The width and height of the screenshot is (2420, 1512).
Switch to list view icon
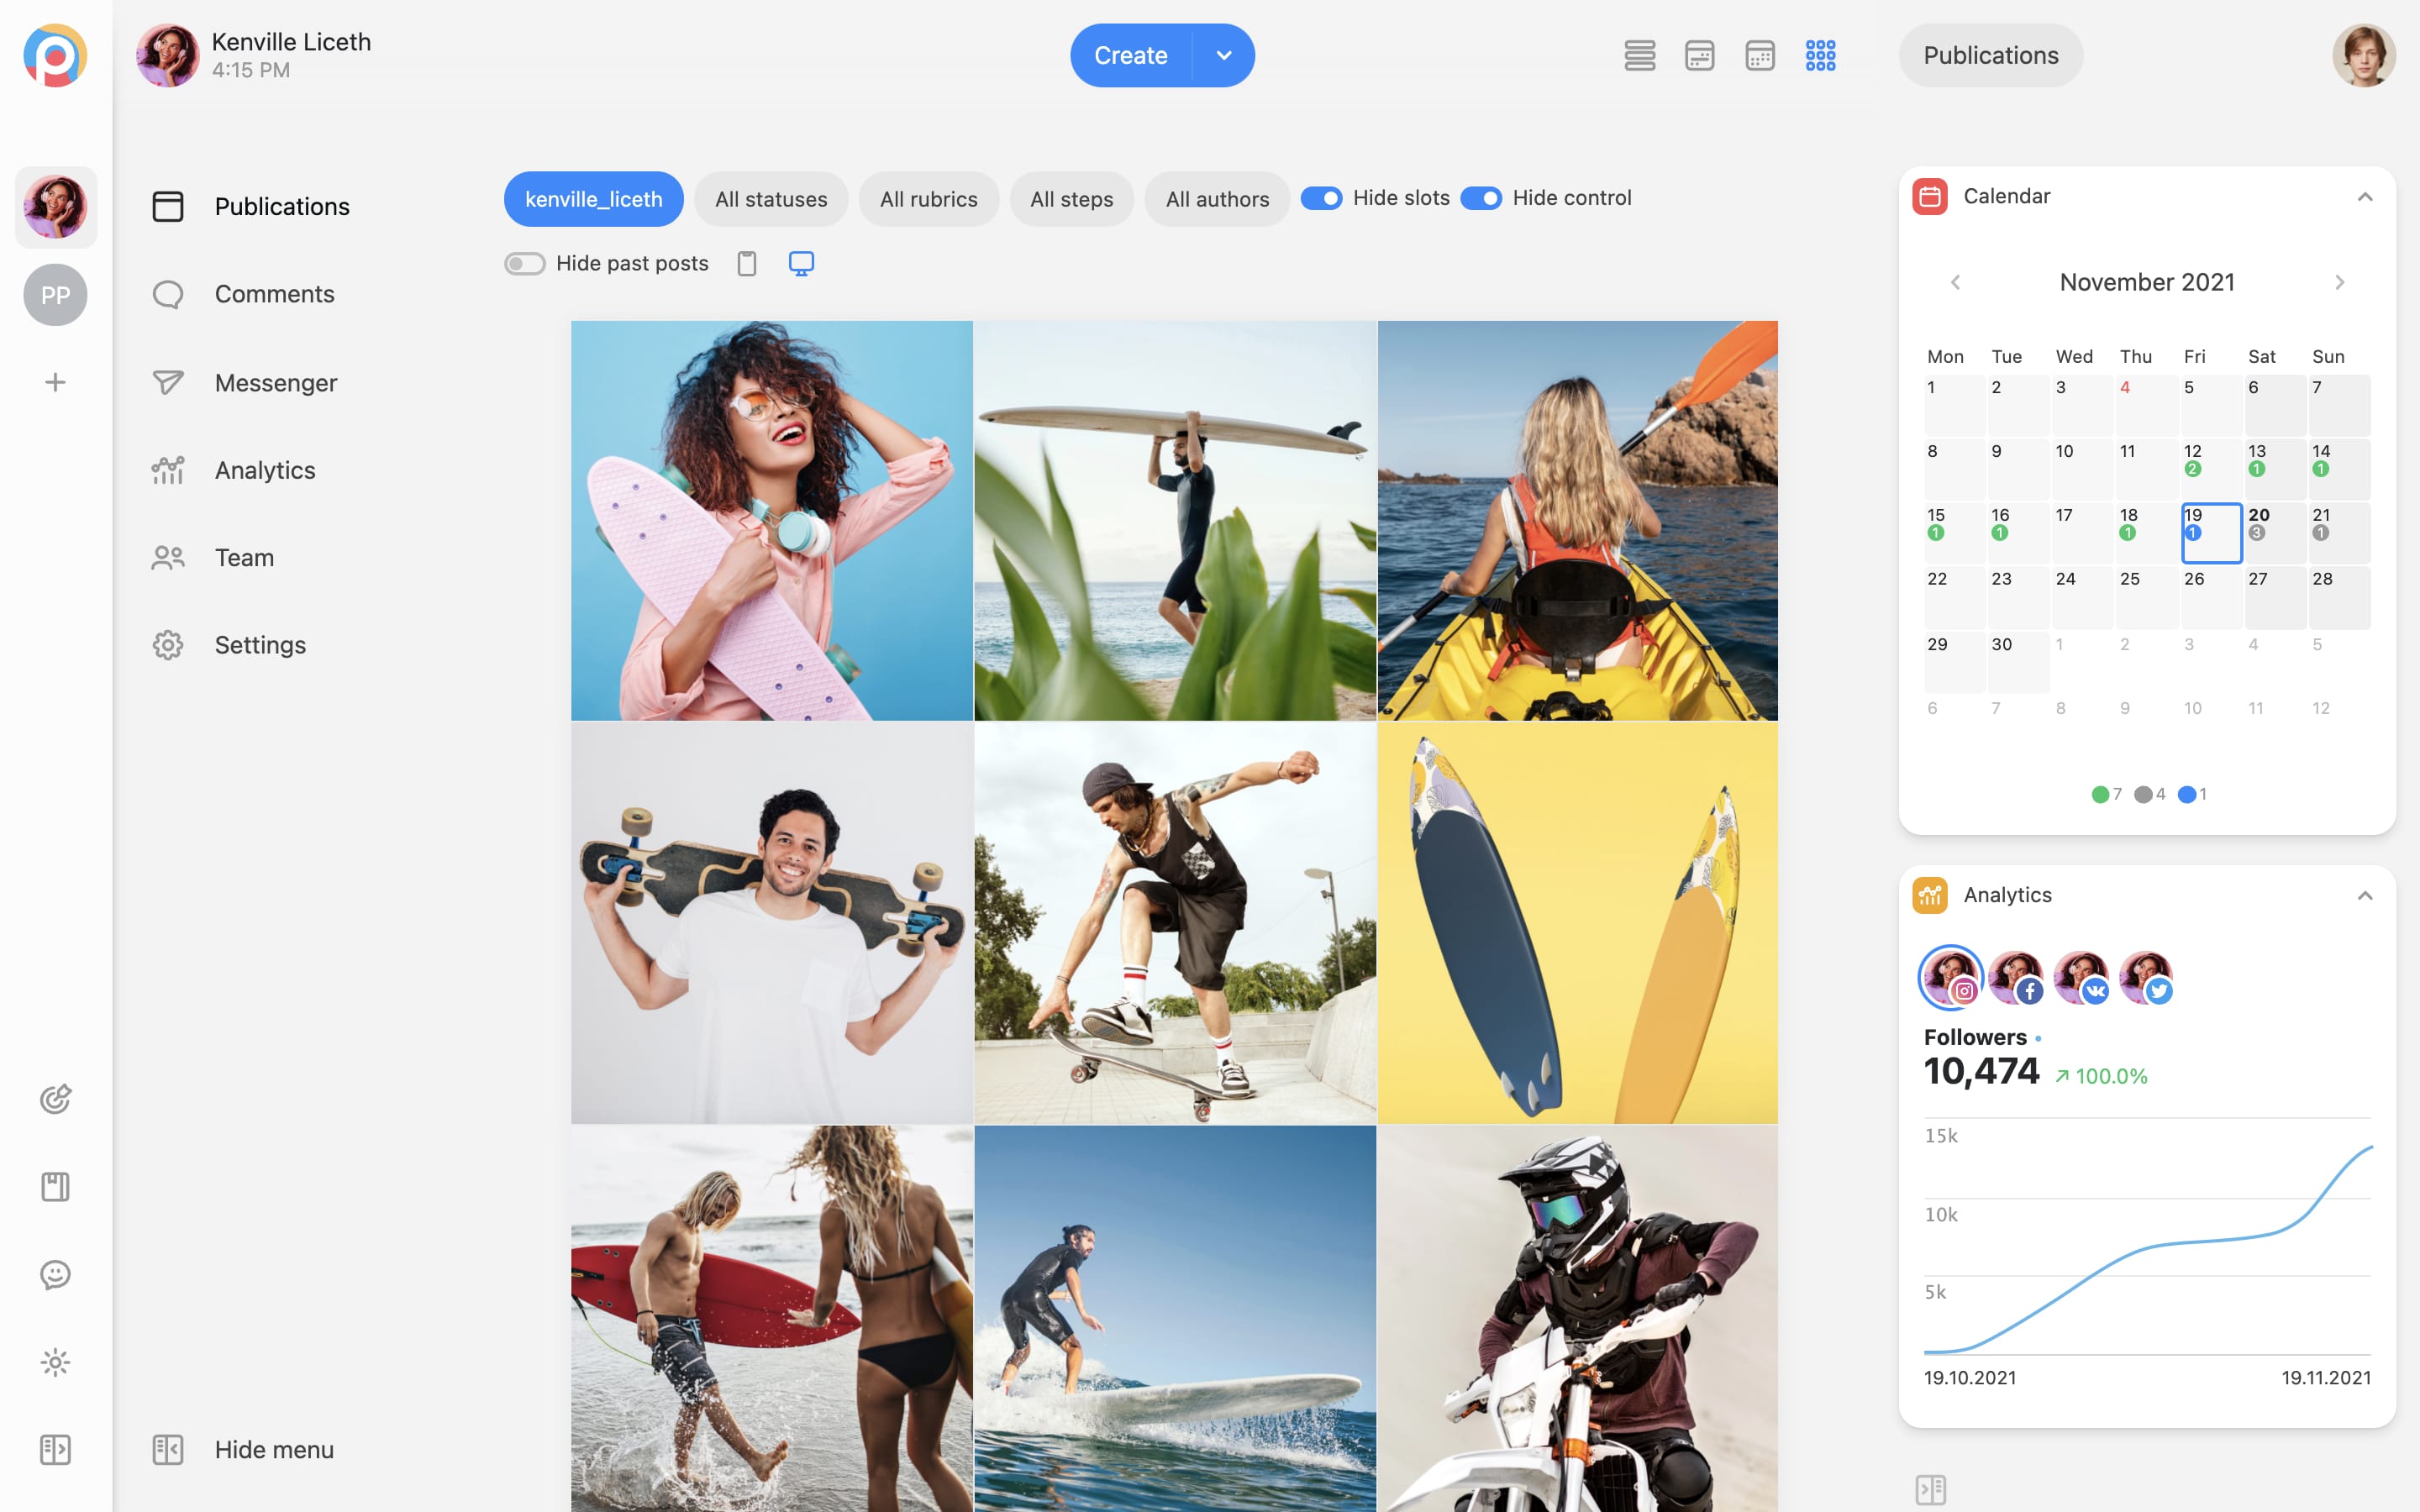1640,56
